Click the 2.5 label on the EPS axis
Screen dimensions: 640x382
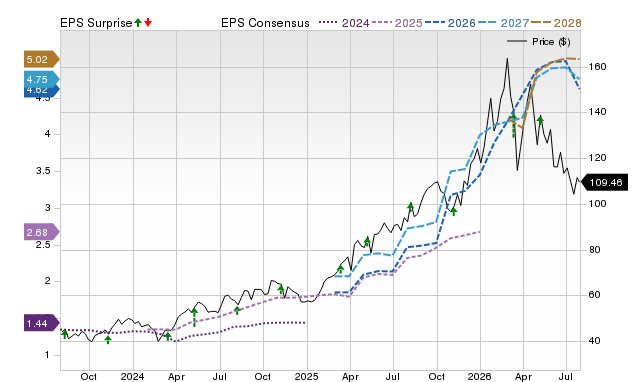(x=43, y=244)
